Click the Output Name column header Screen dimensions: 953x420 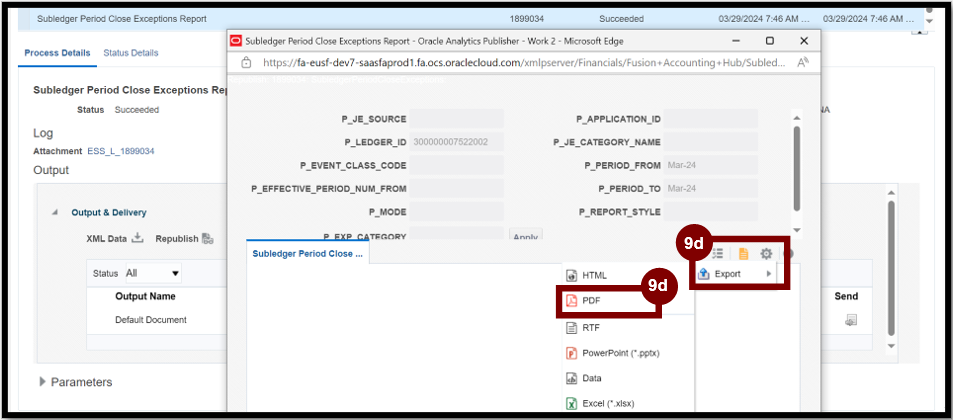(x=145, y=297)
